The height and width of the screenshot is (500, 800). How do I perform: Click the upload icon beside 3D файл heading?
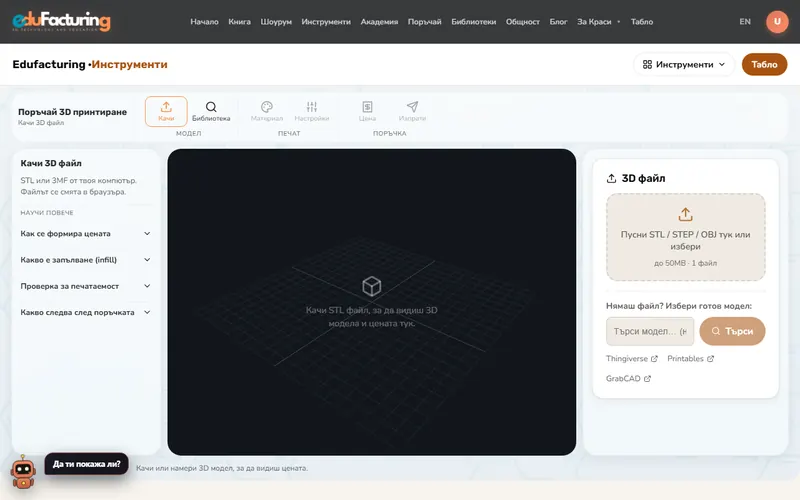(611, 179)
